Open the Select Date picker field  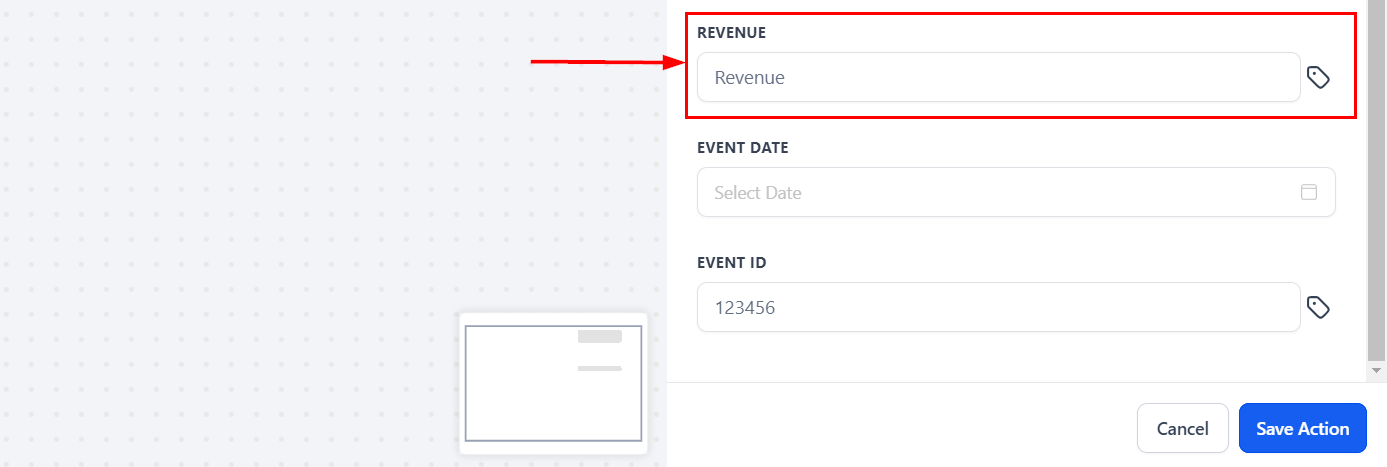pyautogui.click(x=1000, y=192)
